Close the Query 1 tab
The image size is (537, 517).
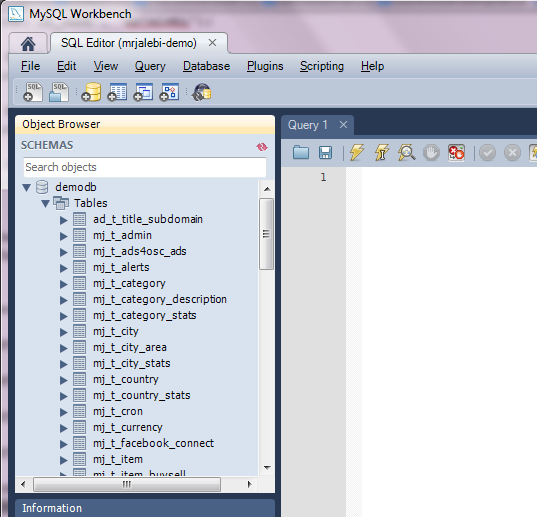pyautogui.click(x=343, y=125)
